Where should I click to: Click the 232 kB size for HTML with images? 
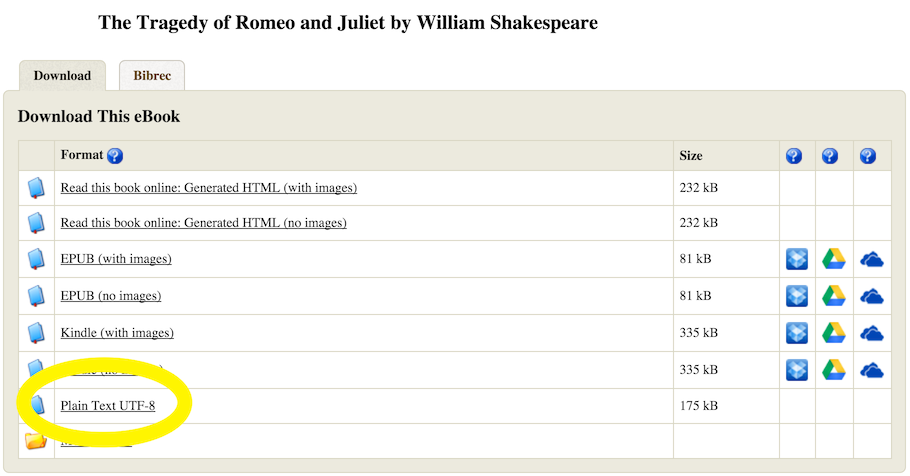pos(699,187)
